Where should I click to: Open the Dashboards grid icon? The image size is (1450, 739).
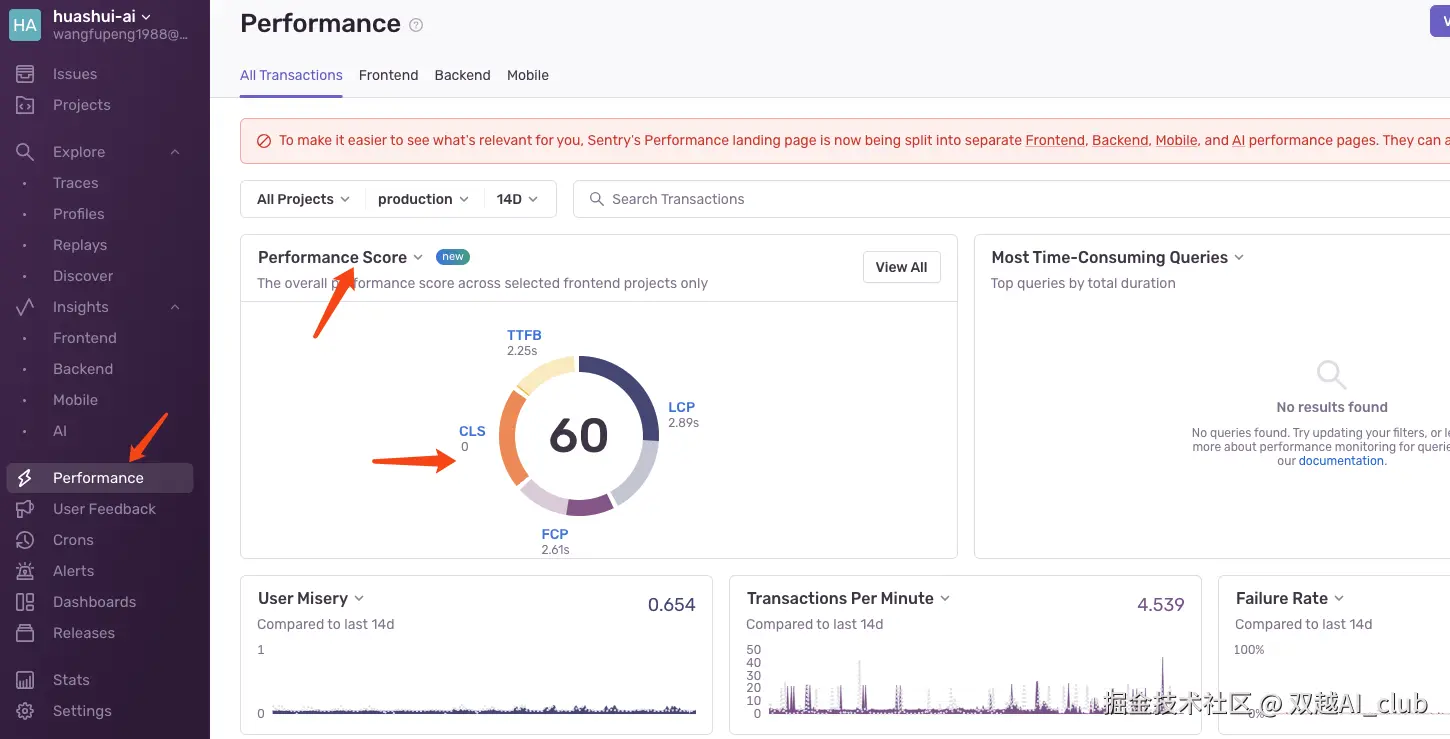click(x=25, y=602)
